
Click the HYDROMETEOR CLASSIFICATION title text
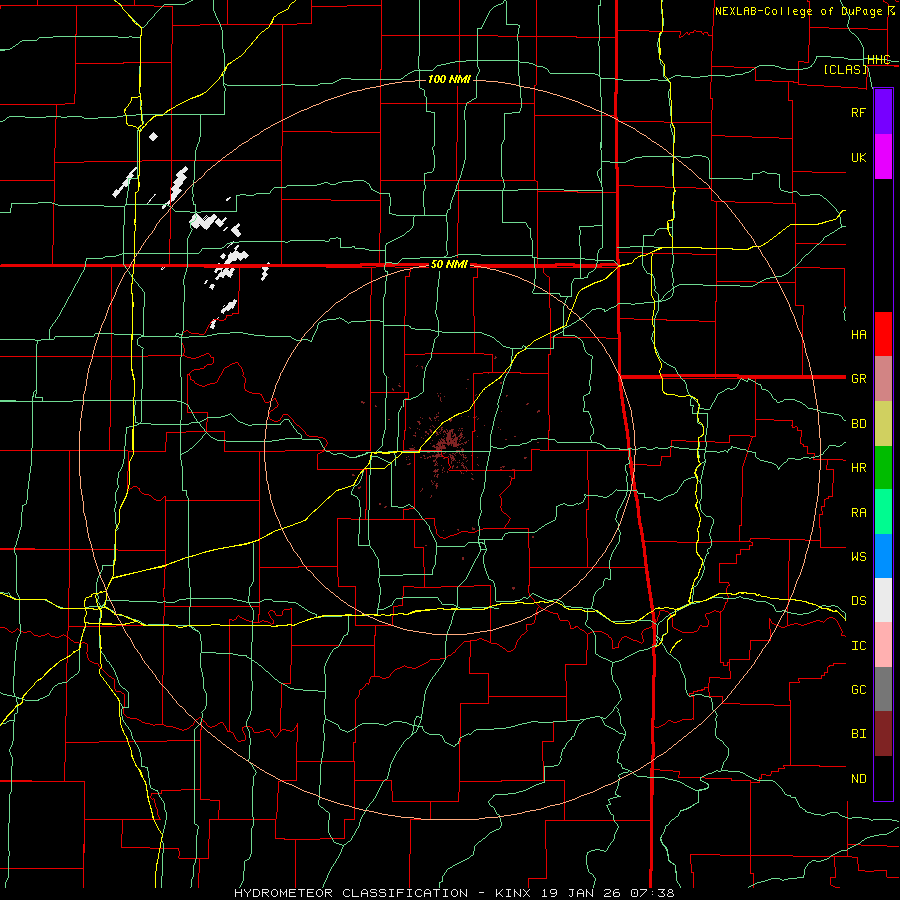click(351, 893)
